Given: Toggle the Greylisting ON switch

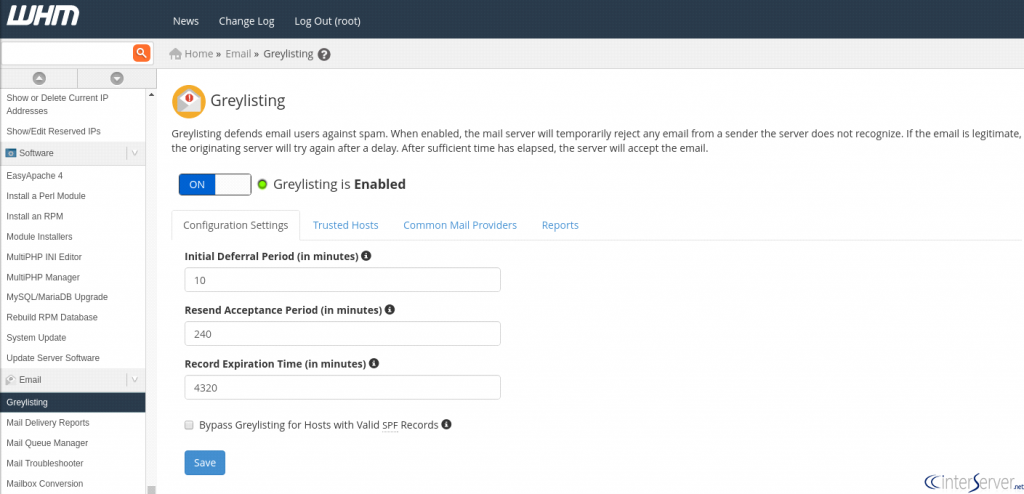Looking at the screenshot, I should (215, 184).
